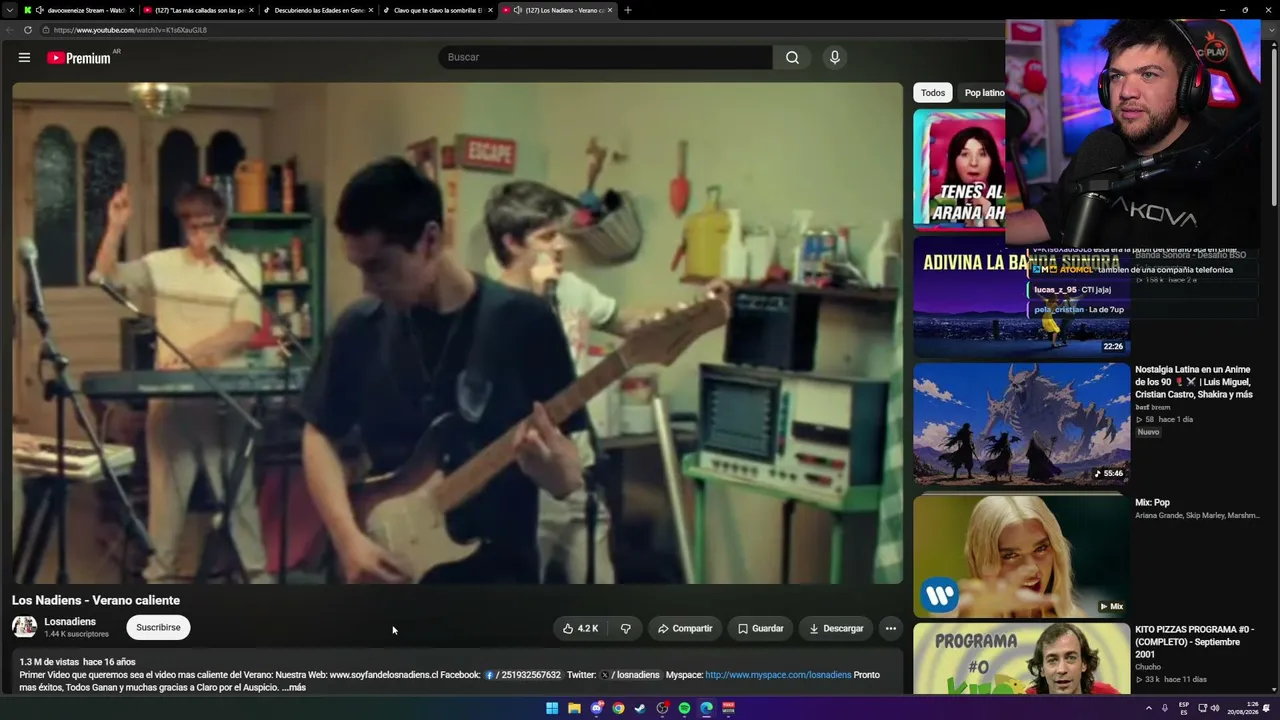Select the Pop latino filter chip

tap(982, 93)
